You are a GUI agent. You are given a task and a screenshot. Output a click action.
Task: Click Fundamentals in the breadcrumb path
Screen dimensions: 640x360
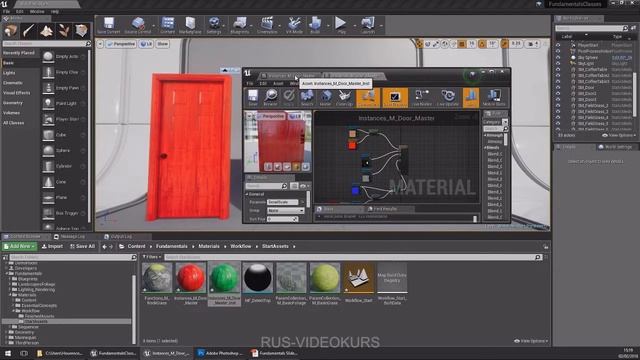(x=171, y=246)
